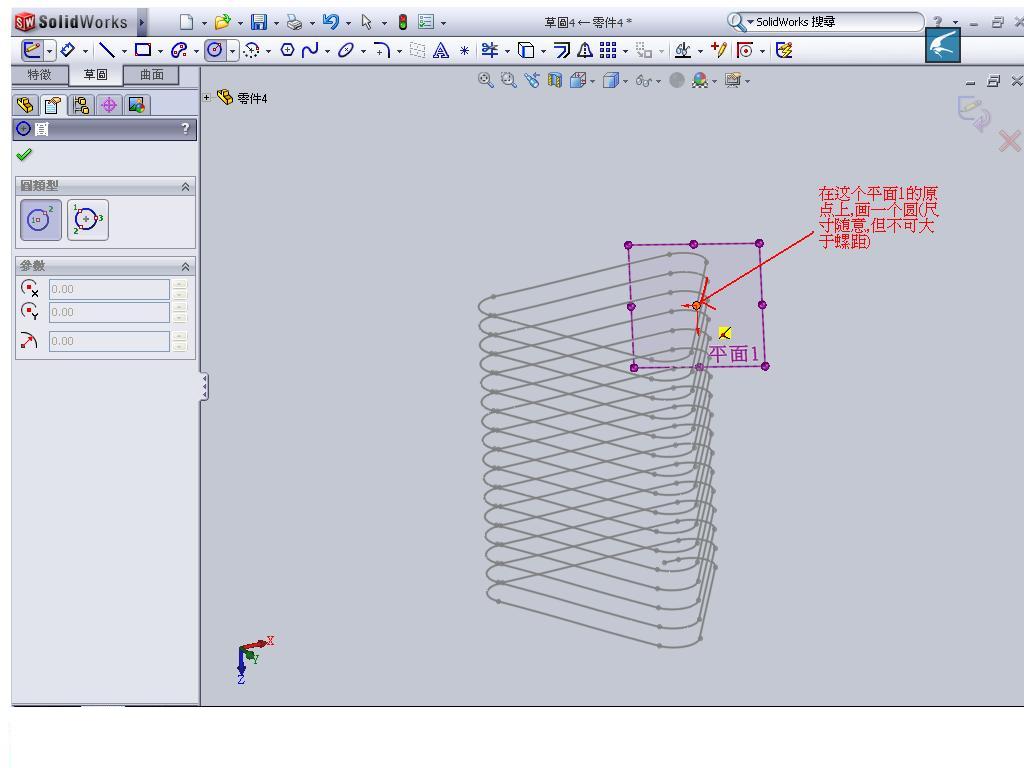Select the perimeter circle type
The height and width of the screenshot is (768, 1024).
(88, 219)
